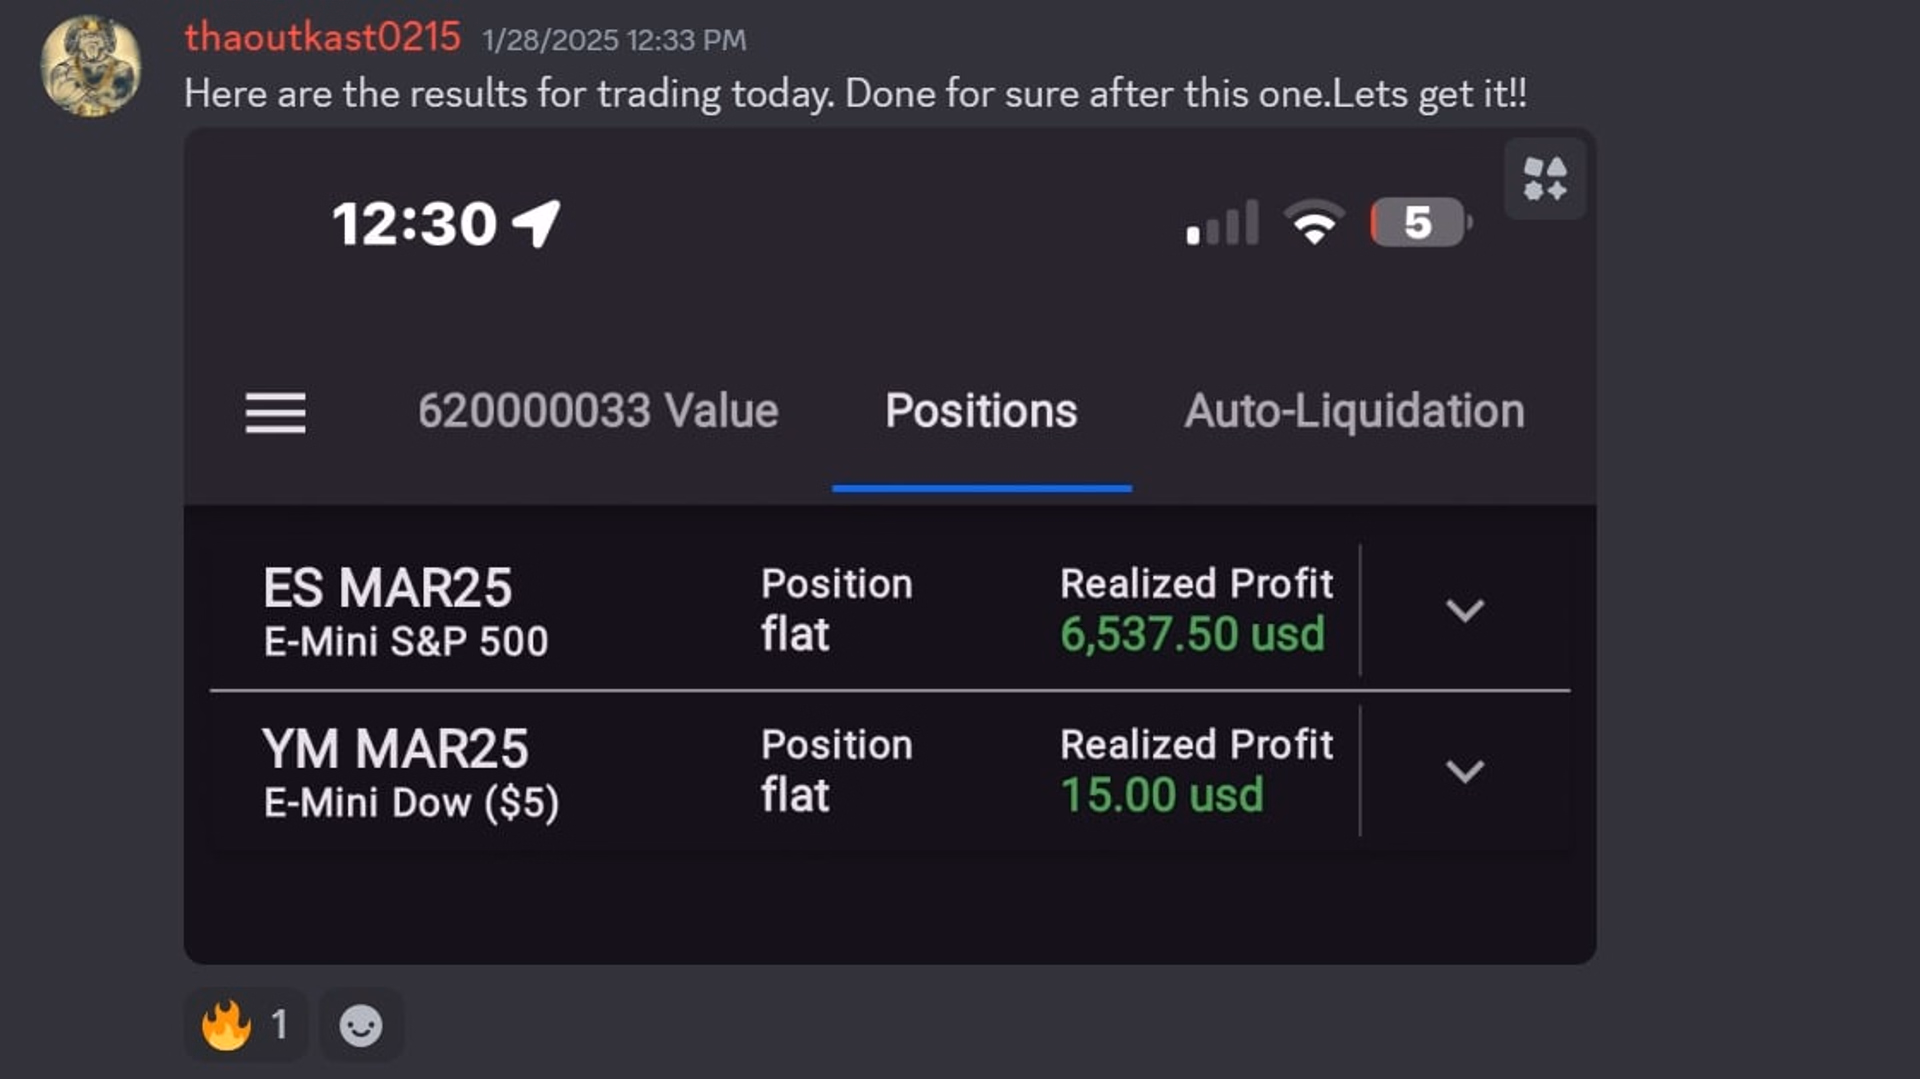The height and width of the screenshot is (1079, 1920).
Task: Expand the ES MAR25 position row
Action: coord(1465,610)
